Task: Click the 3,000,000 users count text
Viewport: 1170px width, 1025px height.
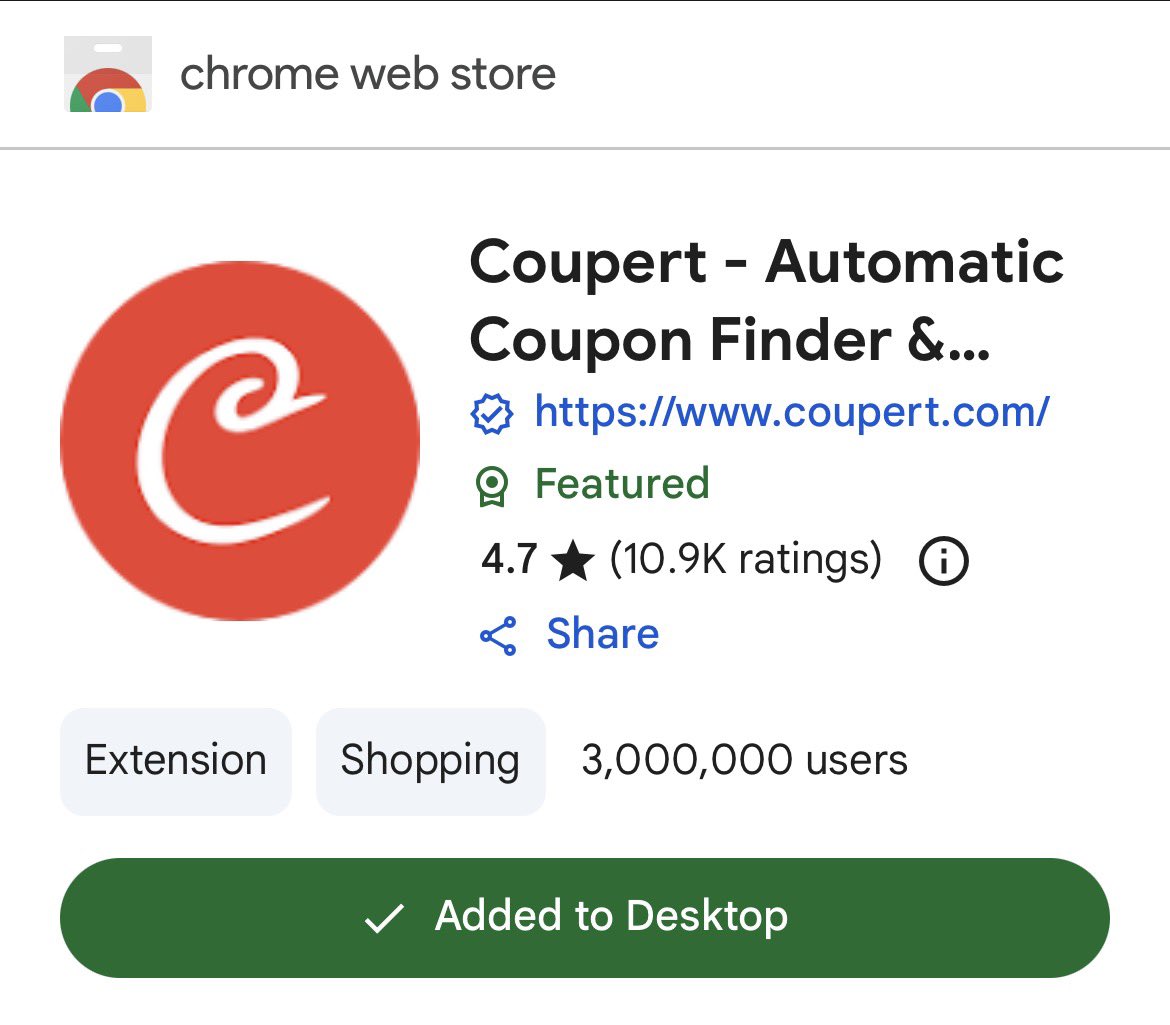Action: click(745, 760)
